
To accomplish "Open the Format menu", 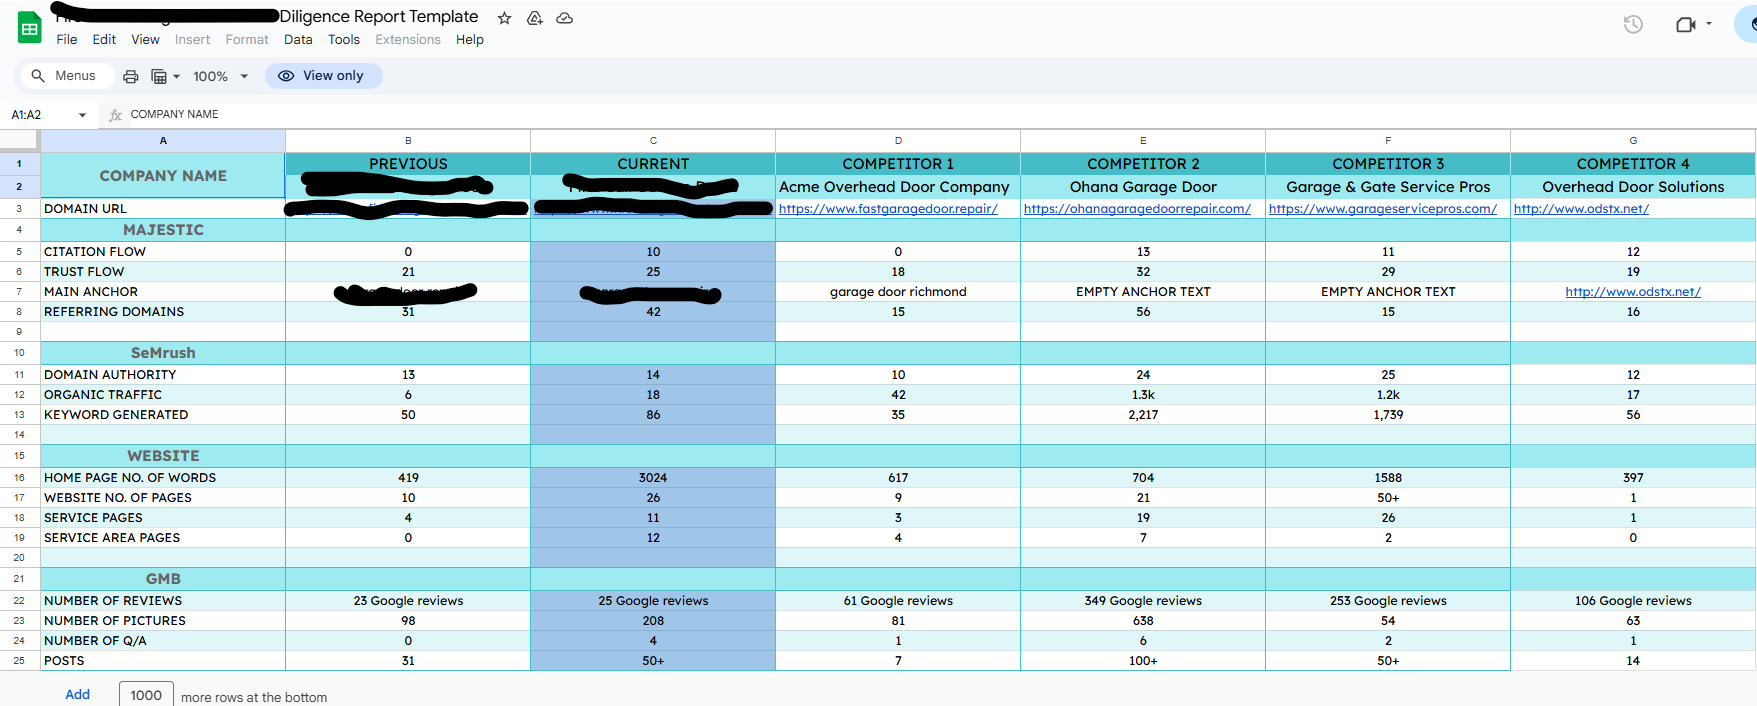I will [x=247, y=40].
